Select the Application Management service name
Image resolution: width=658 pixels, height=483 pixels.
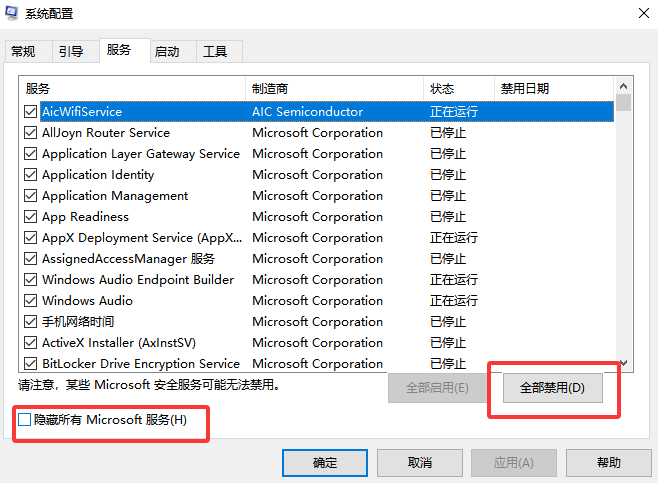(x=115, y=196)
